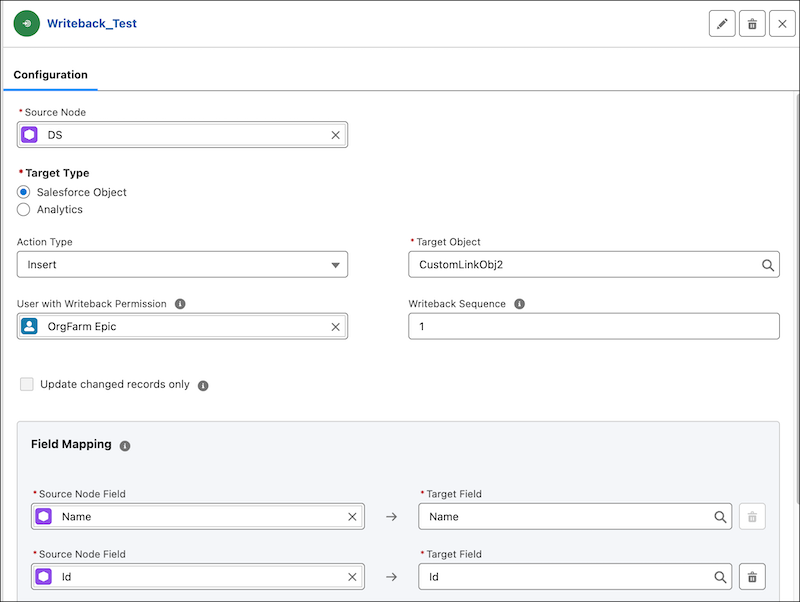Click search icon in Name target field
The width and height of the screenshot is (800, 602).
(x=720, y=517)
